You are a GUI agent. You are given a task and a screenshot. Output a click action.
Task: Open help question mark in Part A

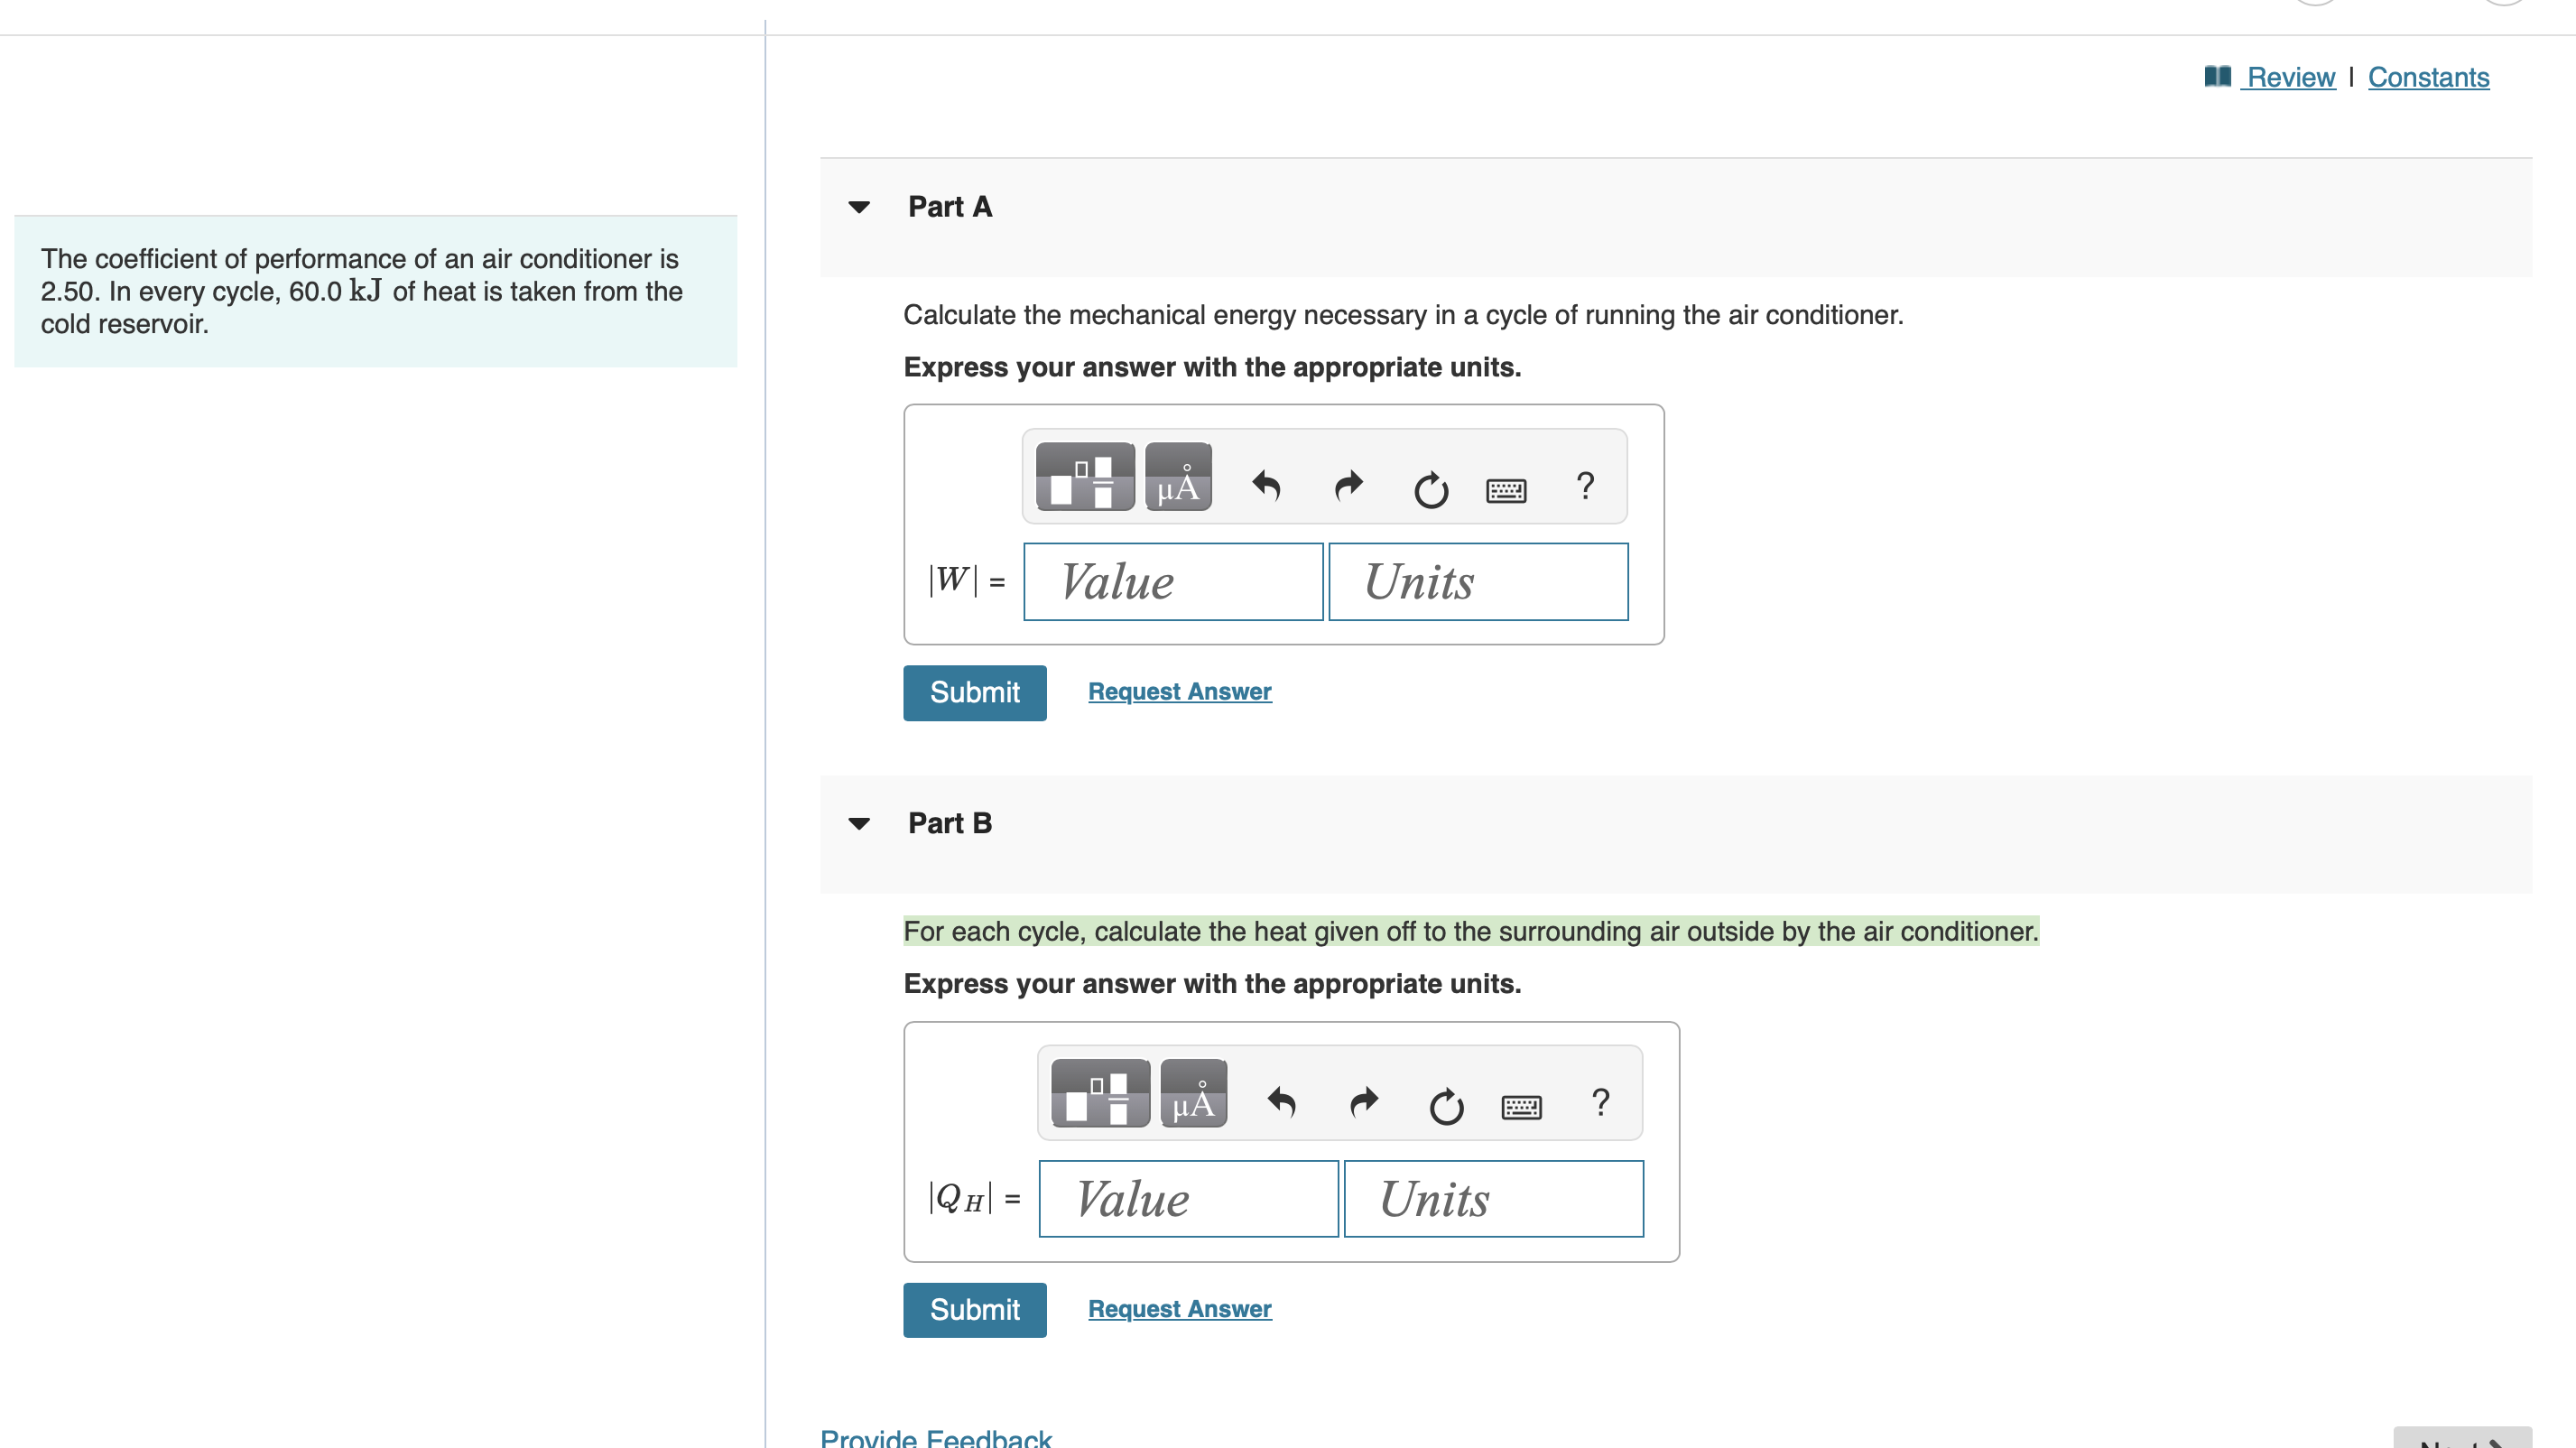[x=1585, y=486]
